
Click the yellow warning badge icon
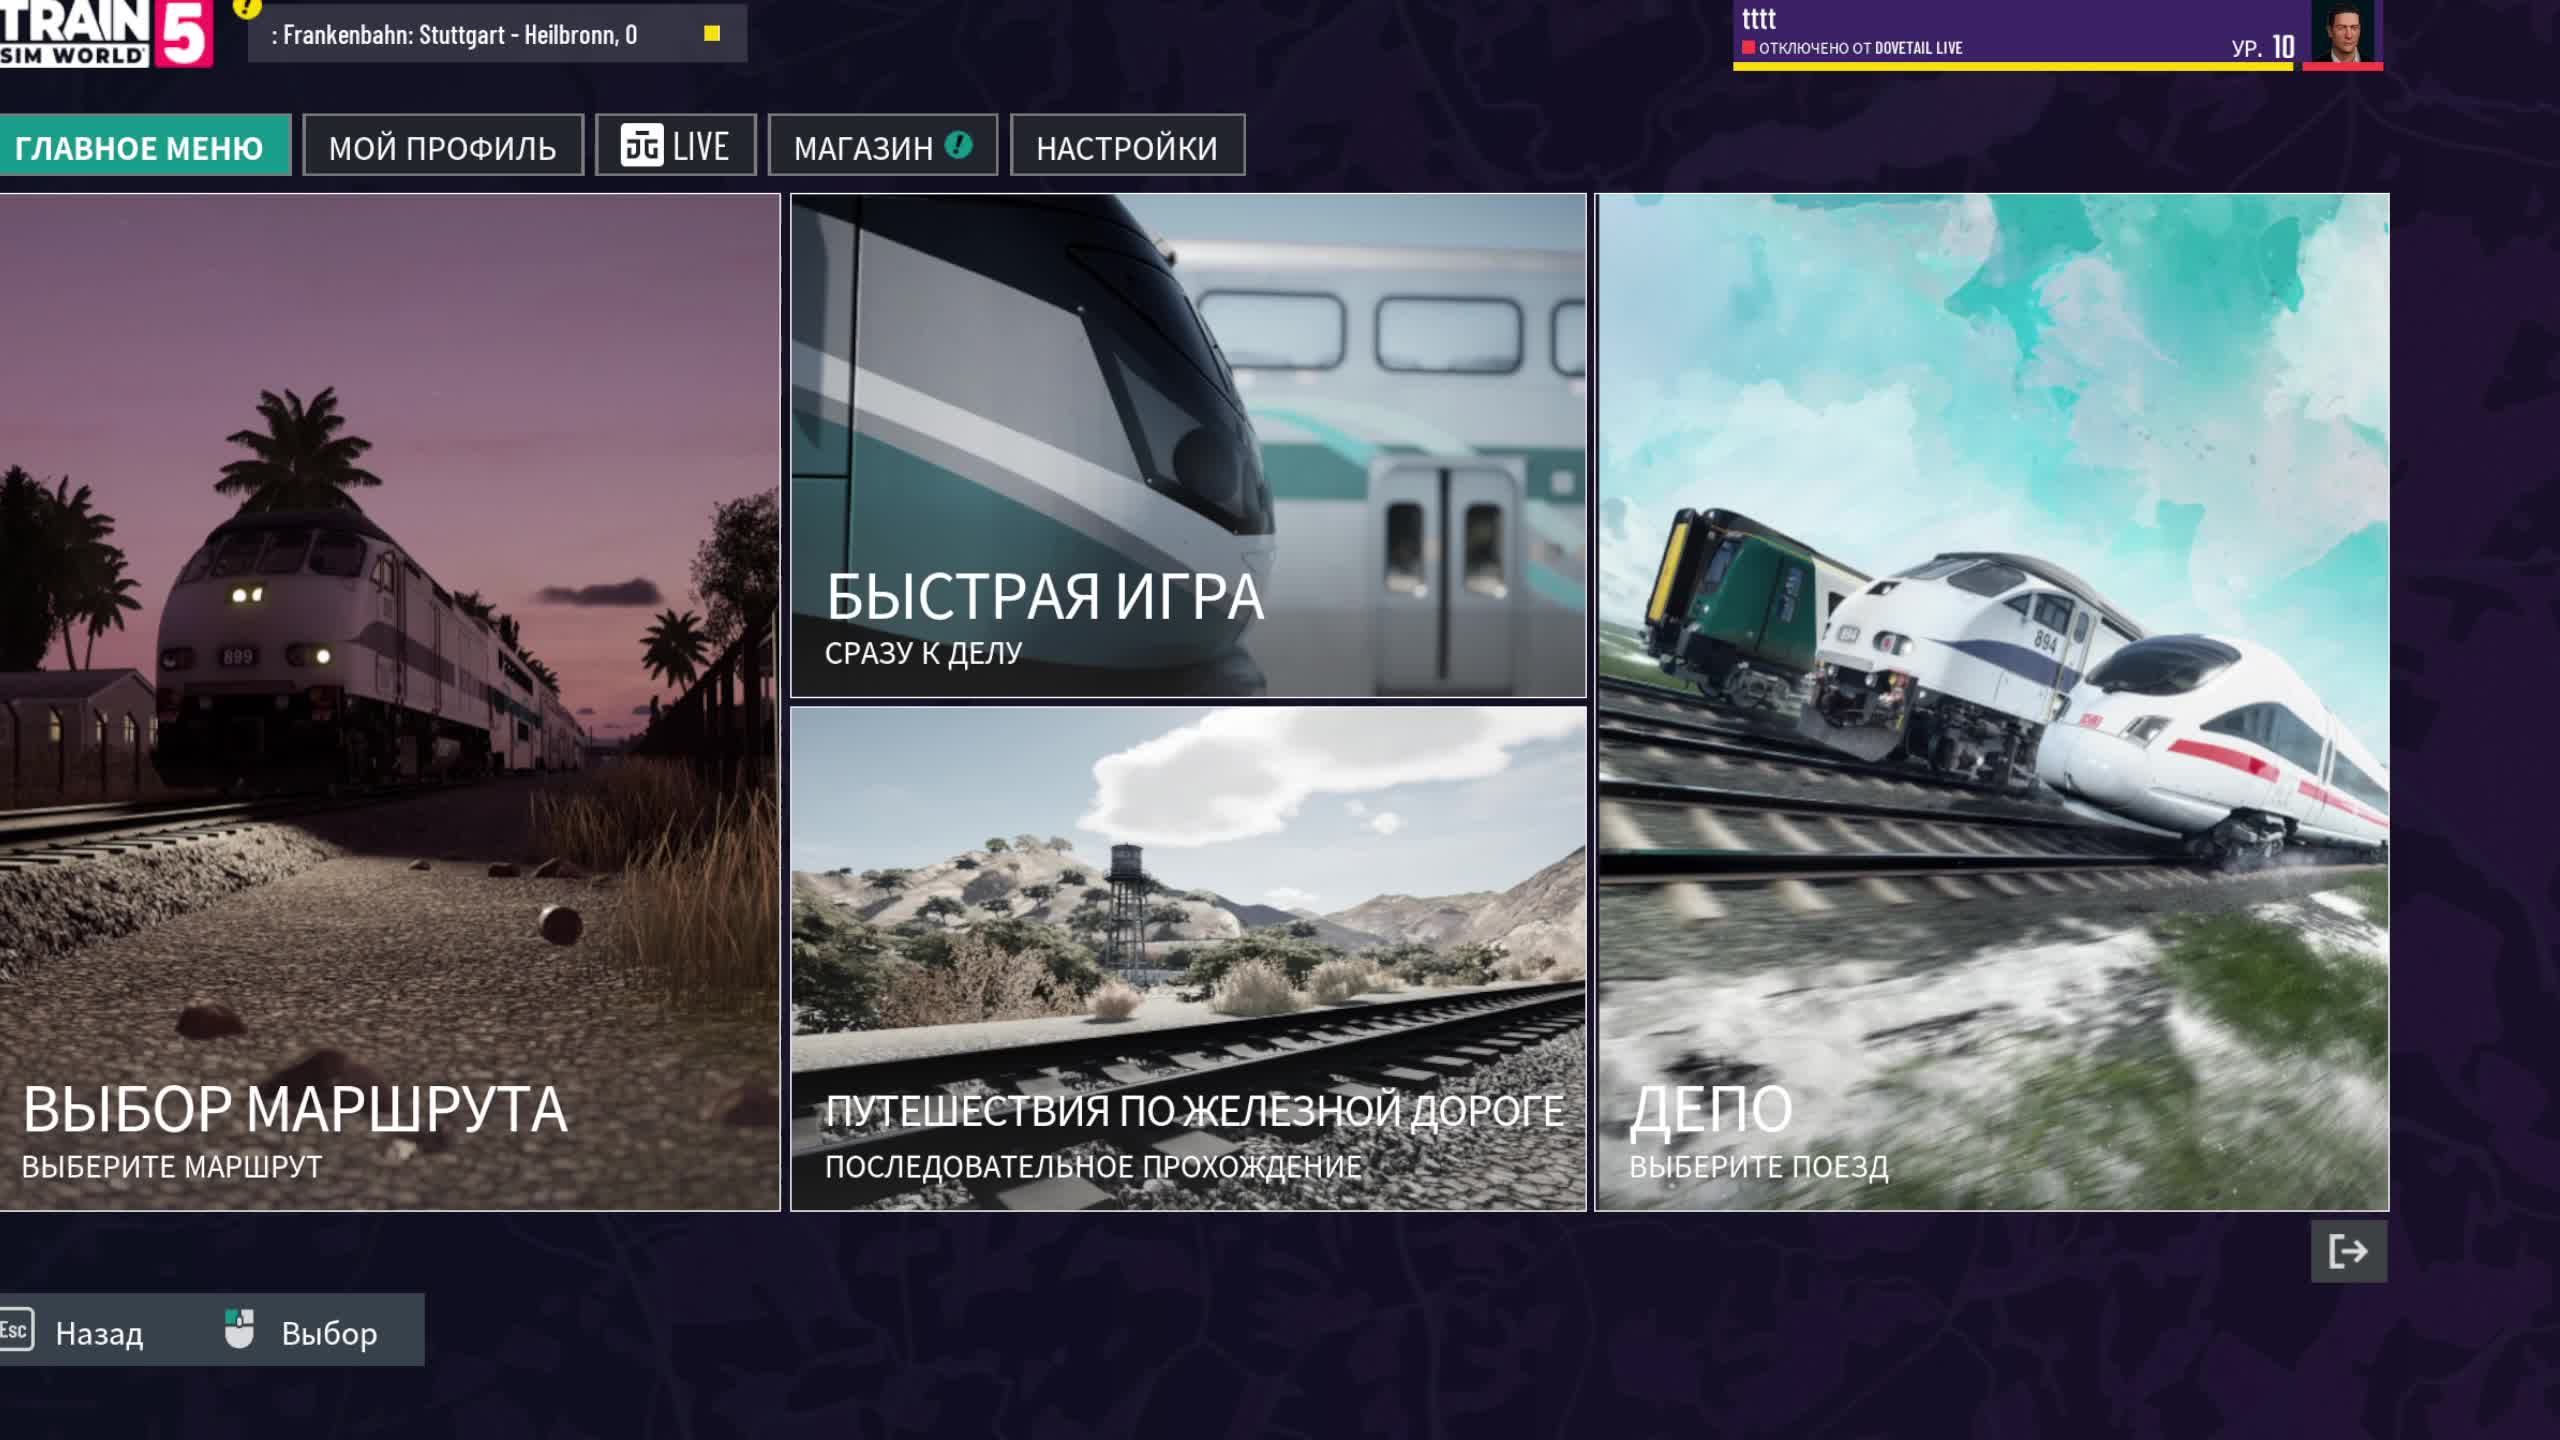pos(246,8)
